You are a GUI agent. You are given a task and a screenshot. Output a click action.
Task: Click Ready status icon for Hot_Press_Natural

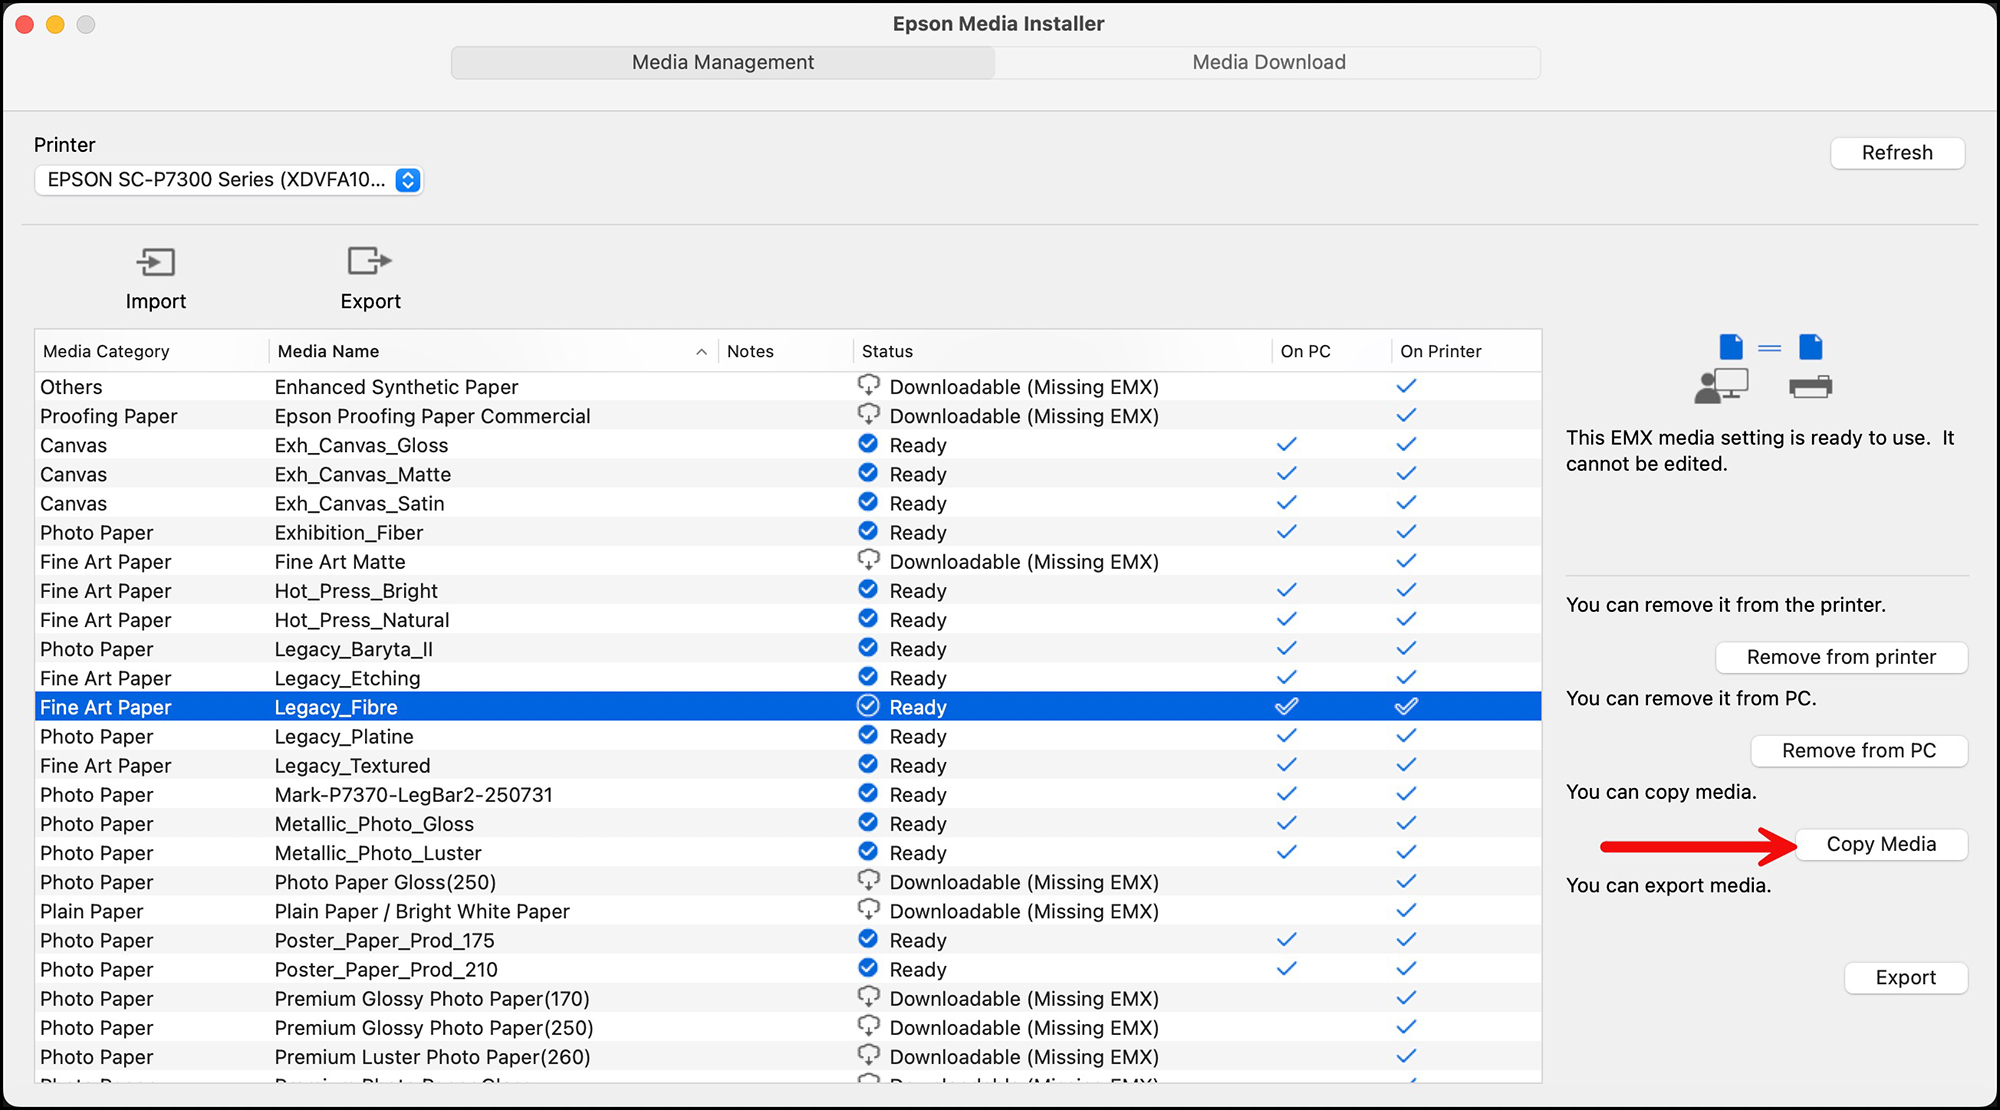(868, 618)
